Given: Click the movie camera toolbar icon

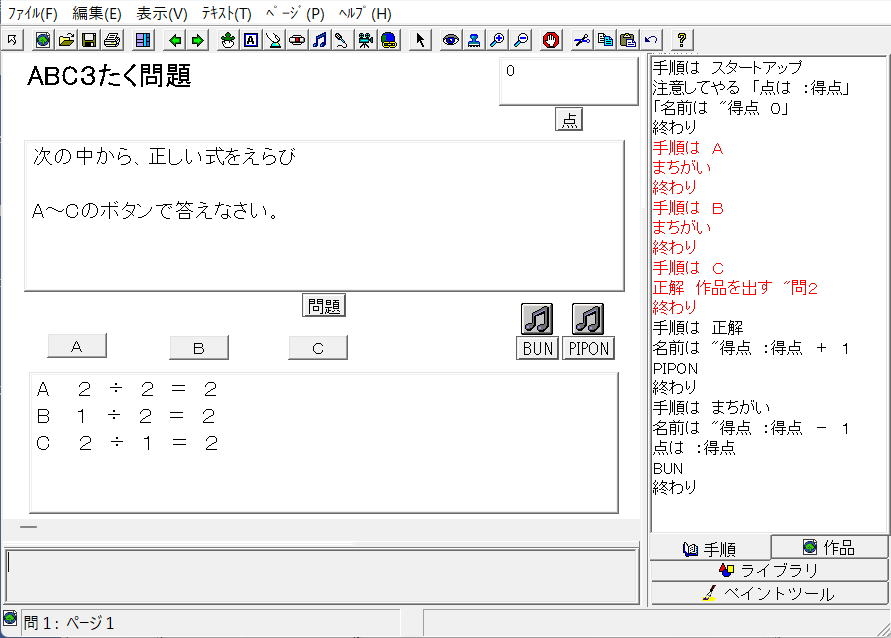Looking at the screenshot, I should 365,40.
